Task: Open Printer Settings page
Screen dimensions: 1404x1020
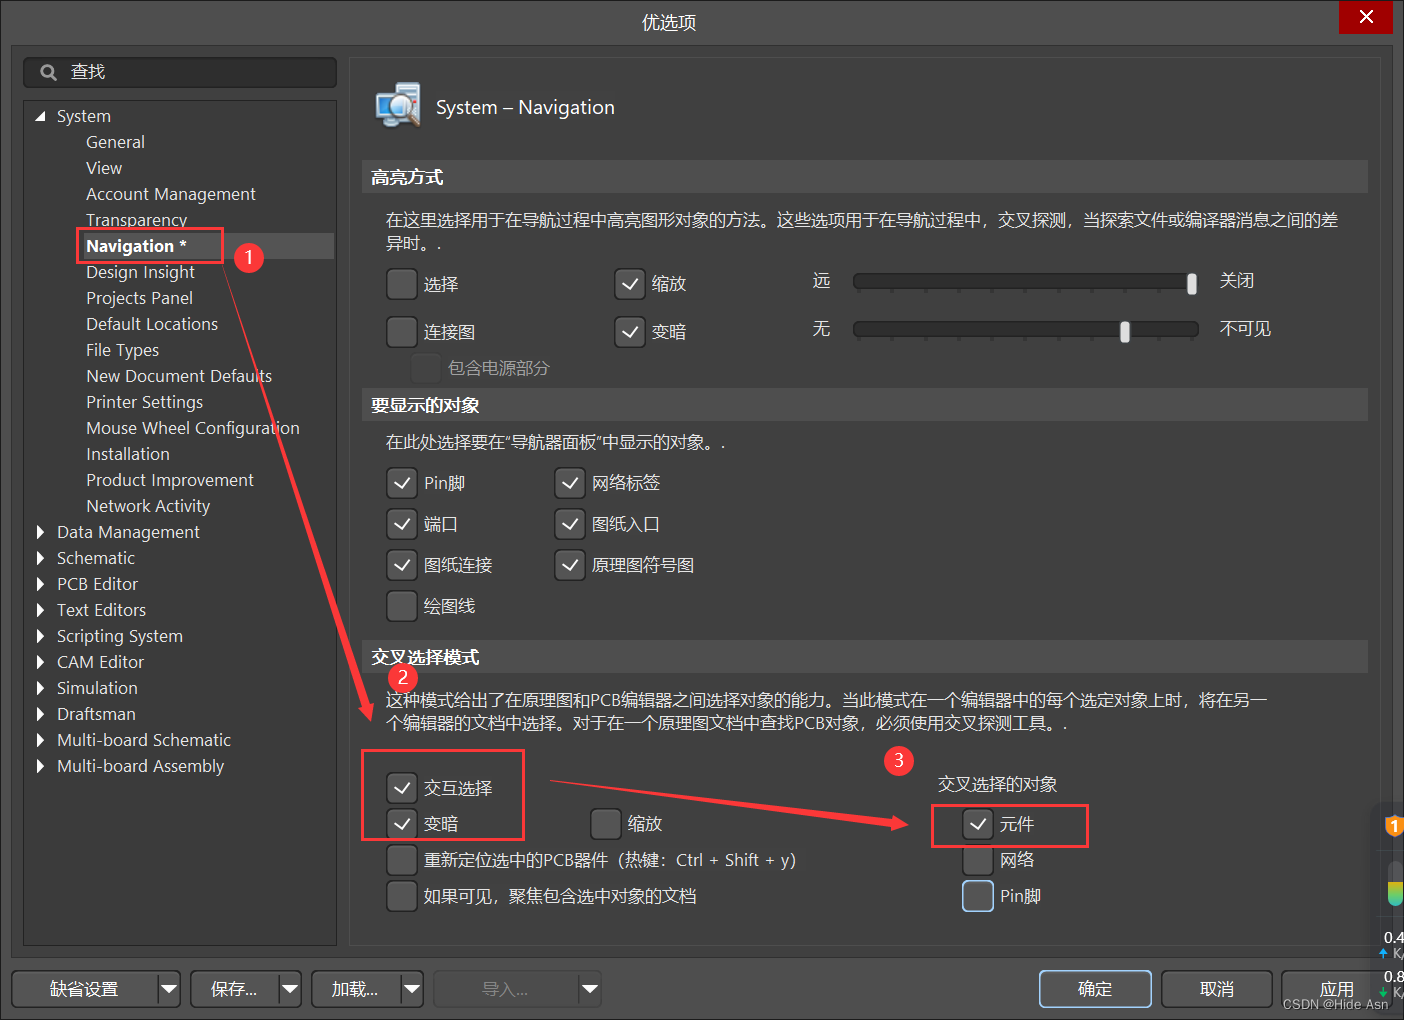Action: 144,402
